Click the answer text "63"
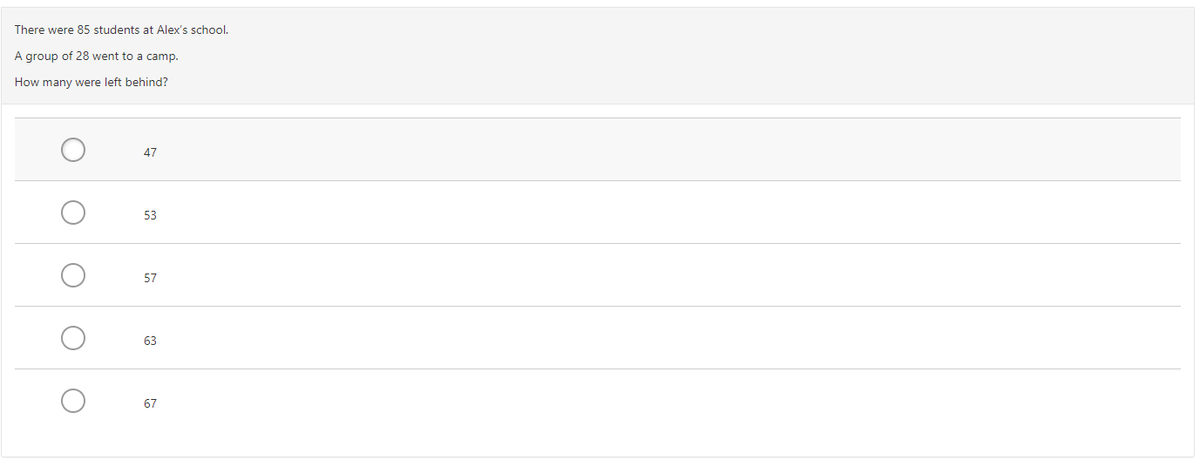Image resolution: width=1200 pixels, height=466 pixels. (x=150, y=341)
